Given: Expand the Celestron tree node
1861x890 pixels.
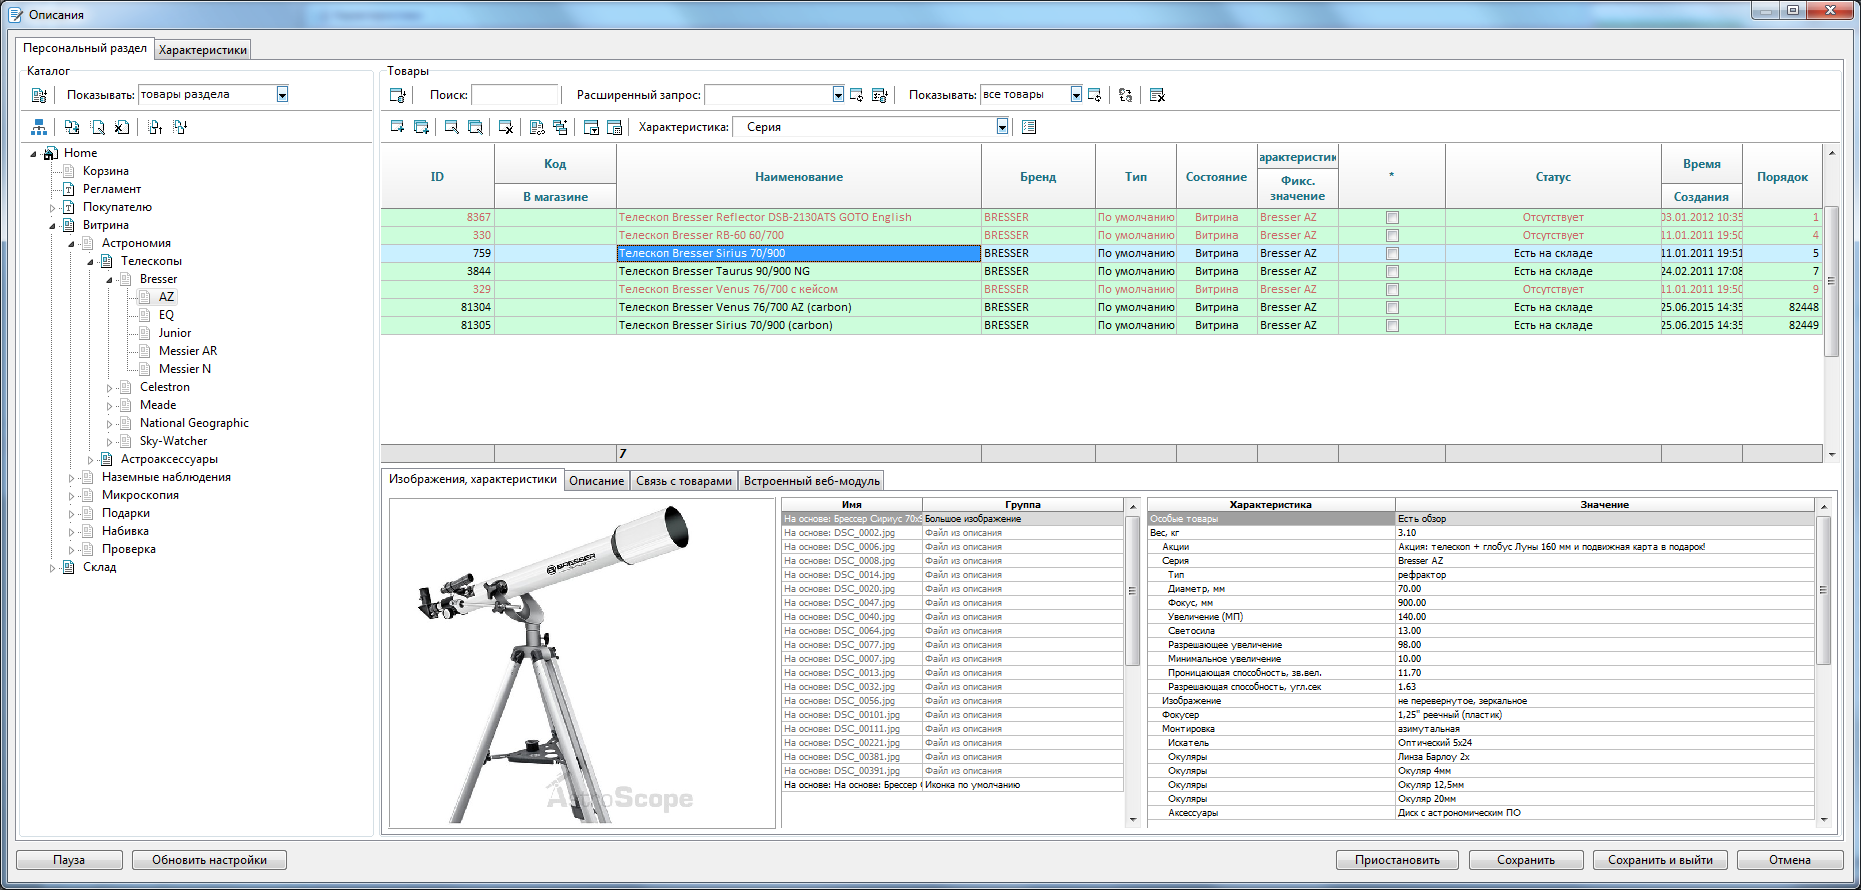Looking at the screenshot, I should click(x=110, y=388).
